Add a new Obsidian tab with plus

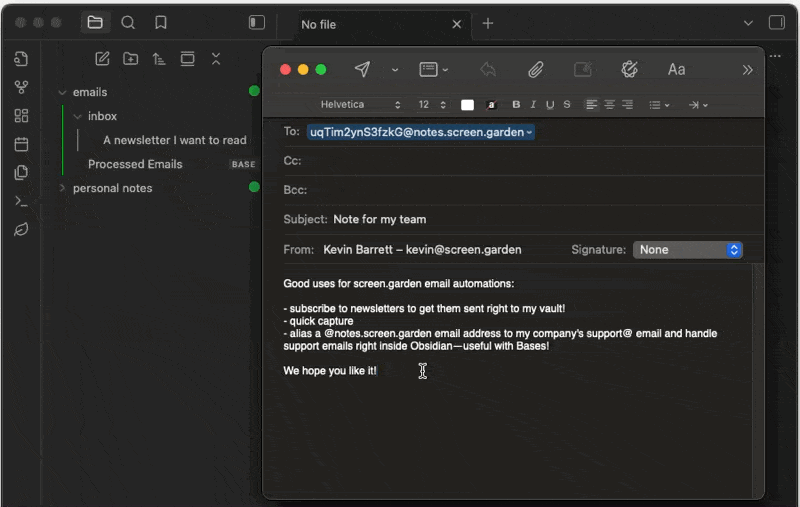click(488, 23)
